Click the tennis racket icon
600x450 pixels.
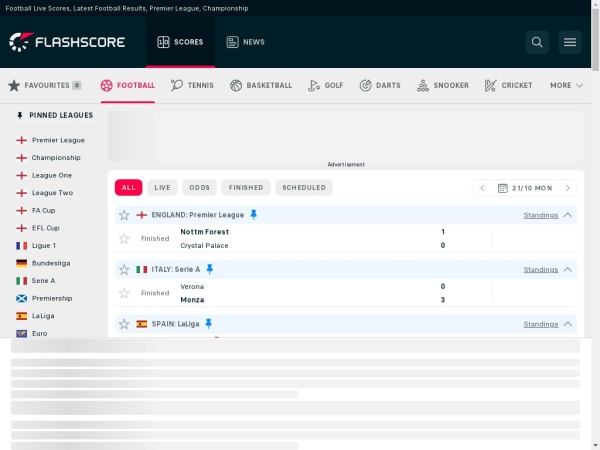pyautogui.click(x=176, y=85)
